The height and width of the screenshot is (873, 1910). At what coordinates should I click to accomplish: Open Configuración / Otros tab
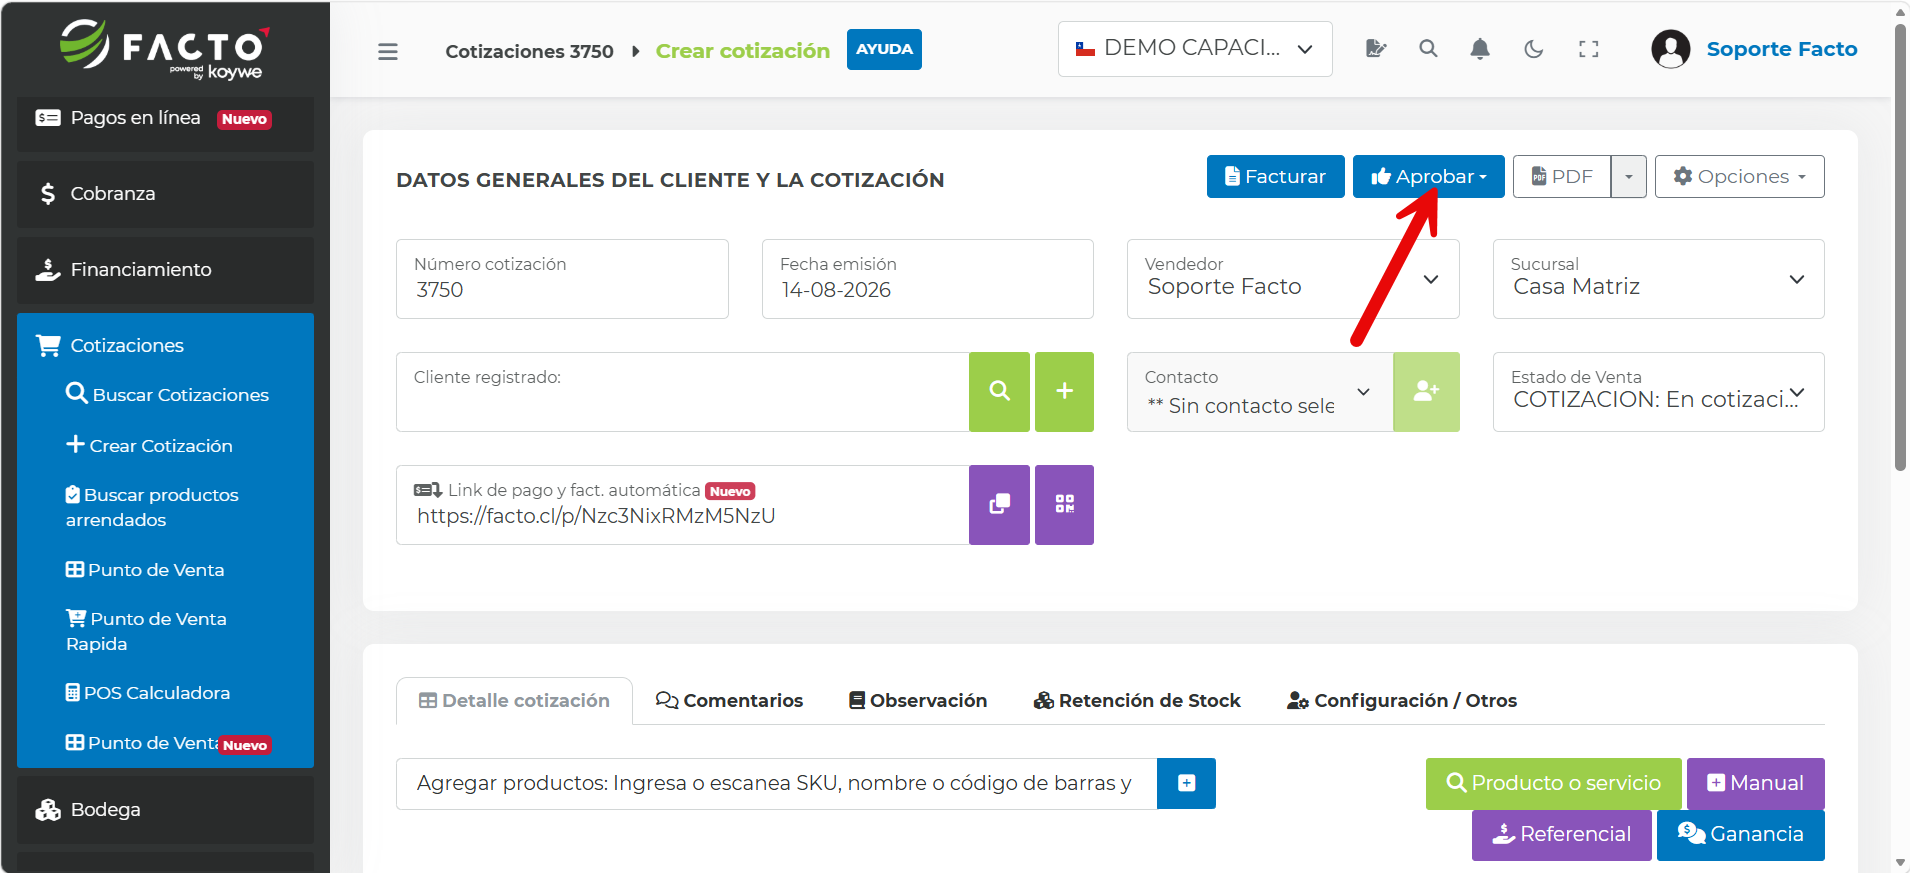[1402, 701]
